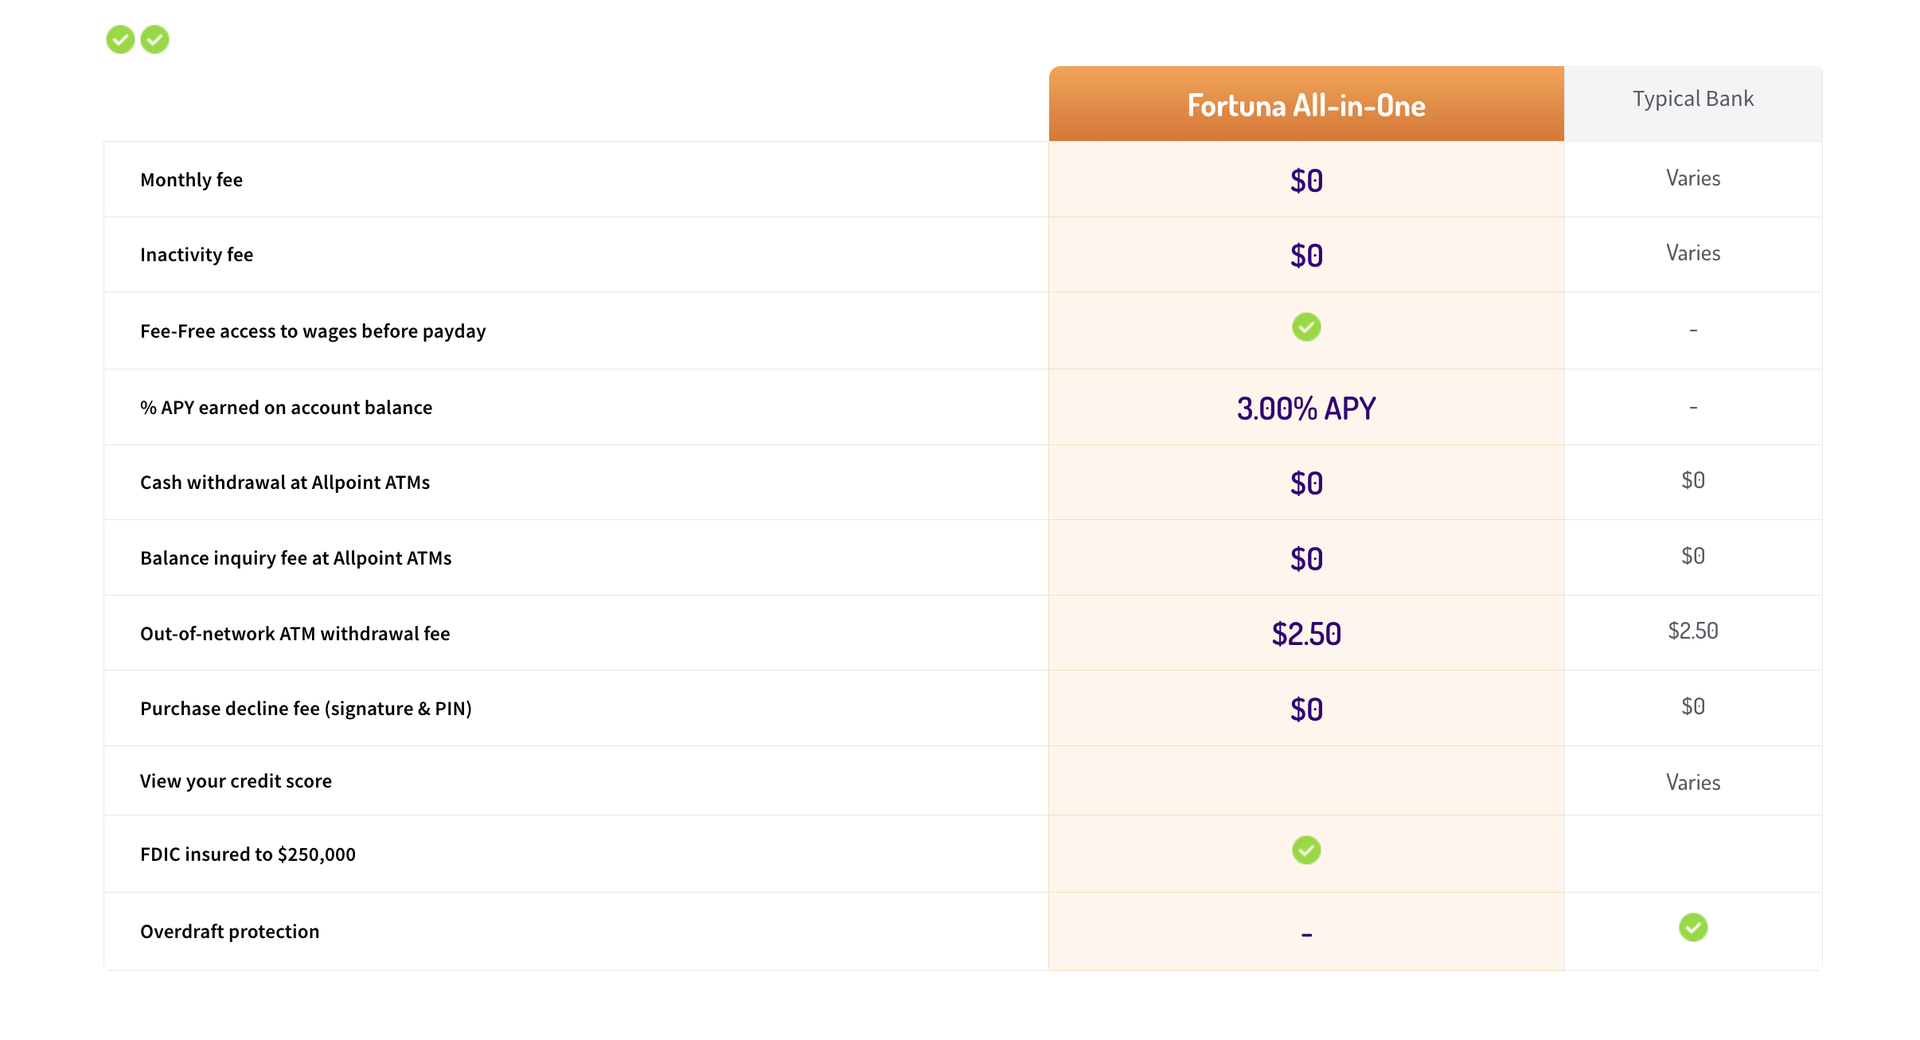The width and height of the screenshot is (1920, 1040).
Task: Click the Typical Bank overdraft protection checkmark
Action: click(1693, 928)
